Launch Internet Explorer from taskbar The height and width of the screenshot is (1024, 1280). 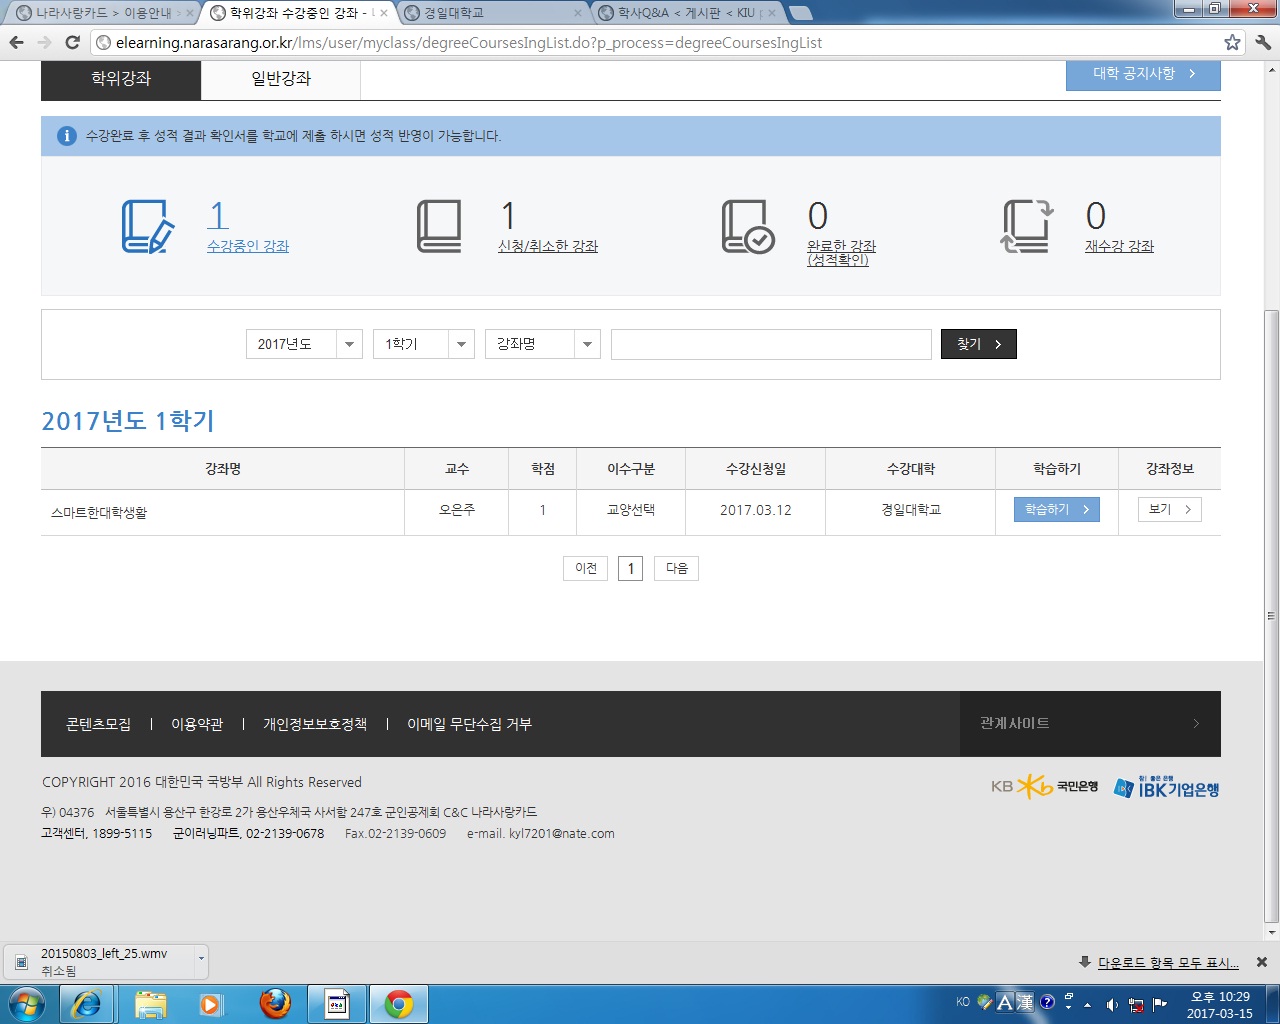click(87, 1004)
